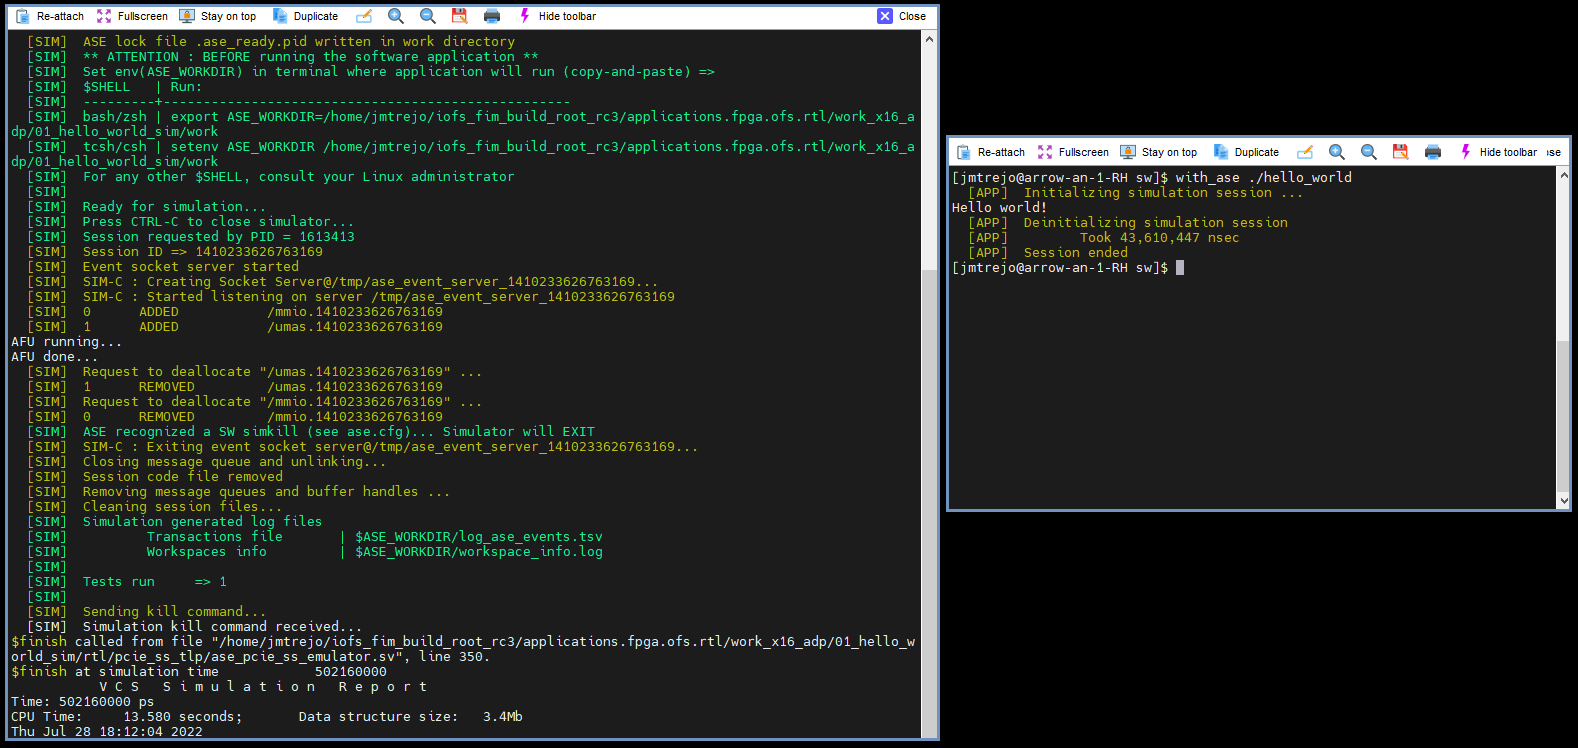Toggle Stay on top for left terminal

[x=218, y=16]
